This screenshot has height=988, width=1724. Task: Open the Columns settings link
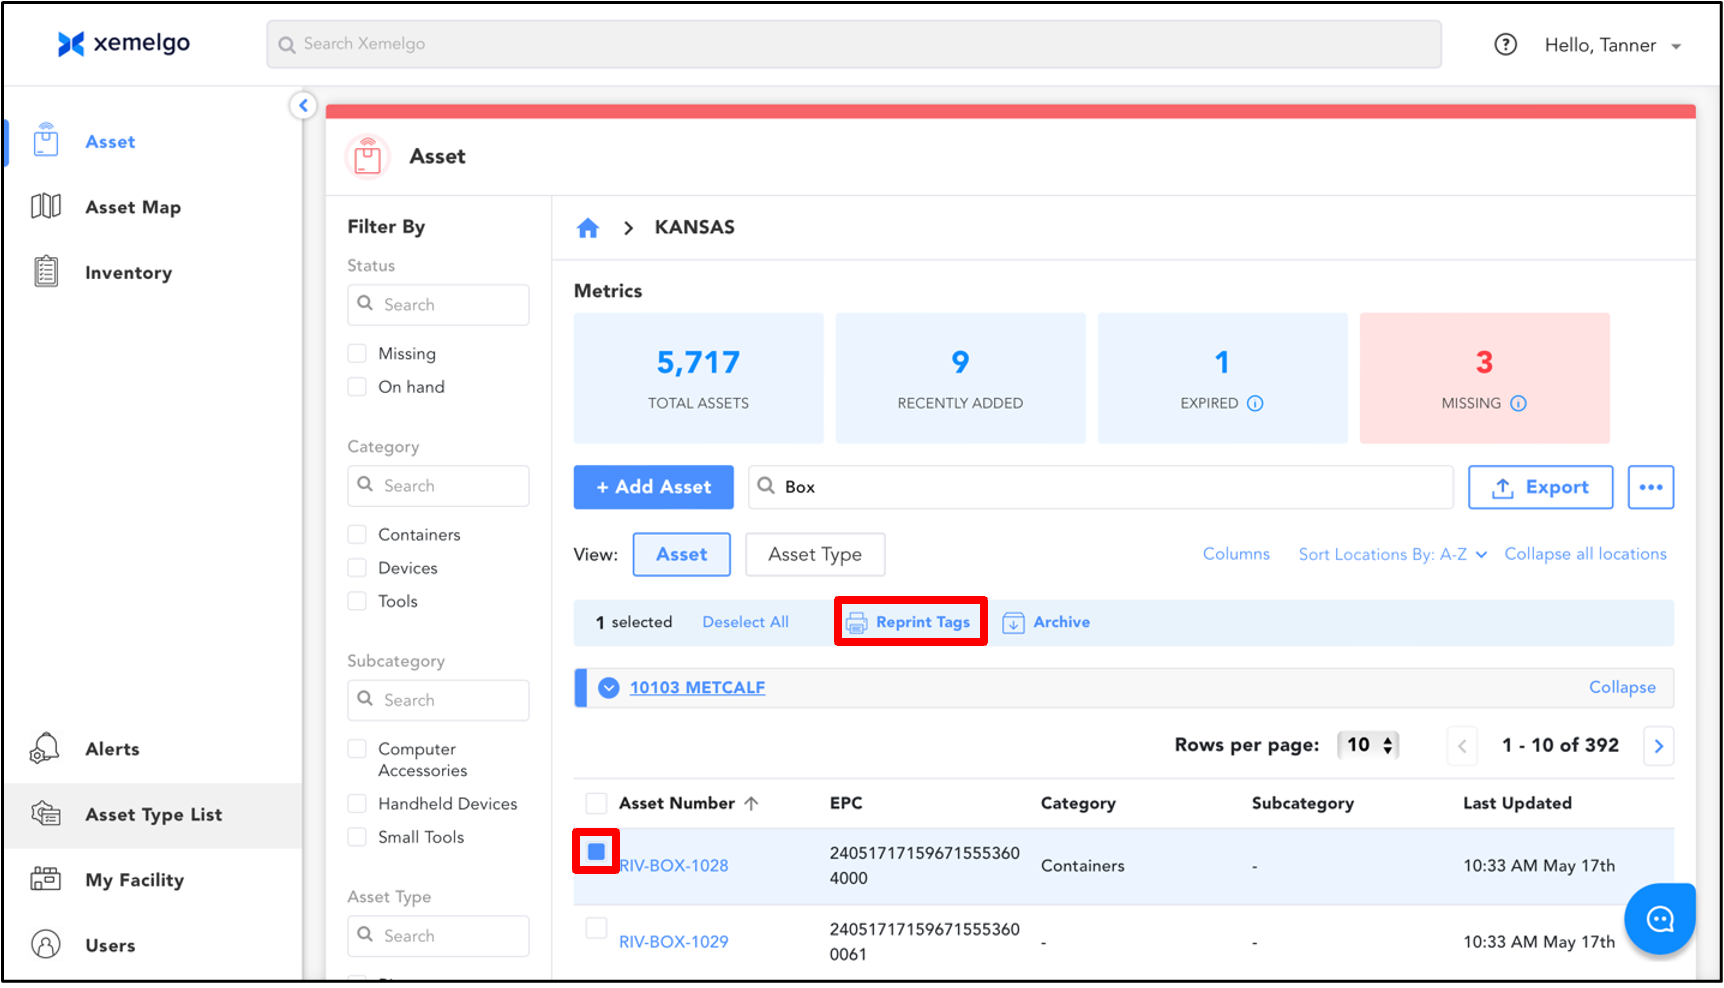tap(1236, 554)
